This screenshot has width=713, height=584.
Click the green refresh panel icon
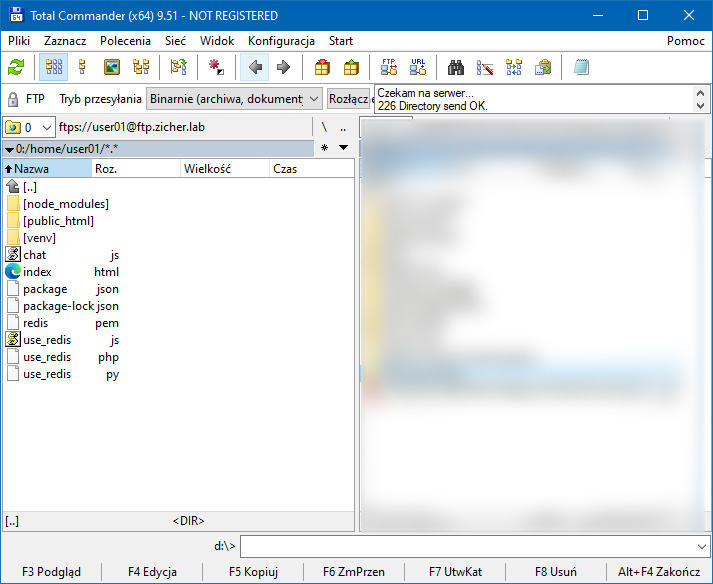16,68
